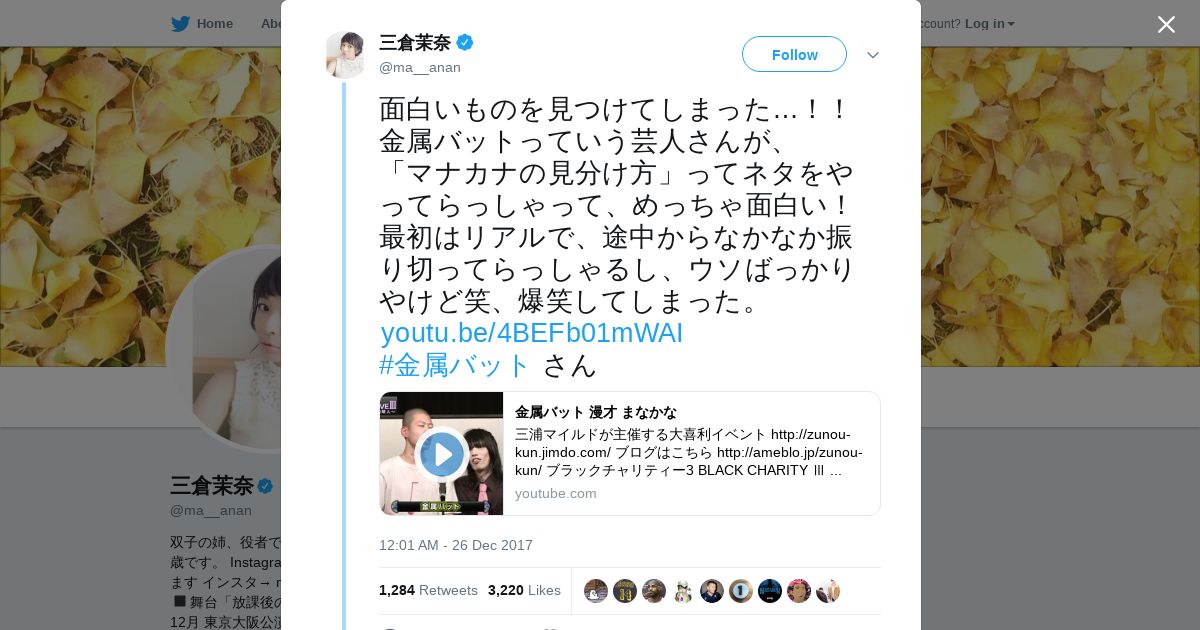Expand the tweet options chevron menu

(873, 55)
